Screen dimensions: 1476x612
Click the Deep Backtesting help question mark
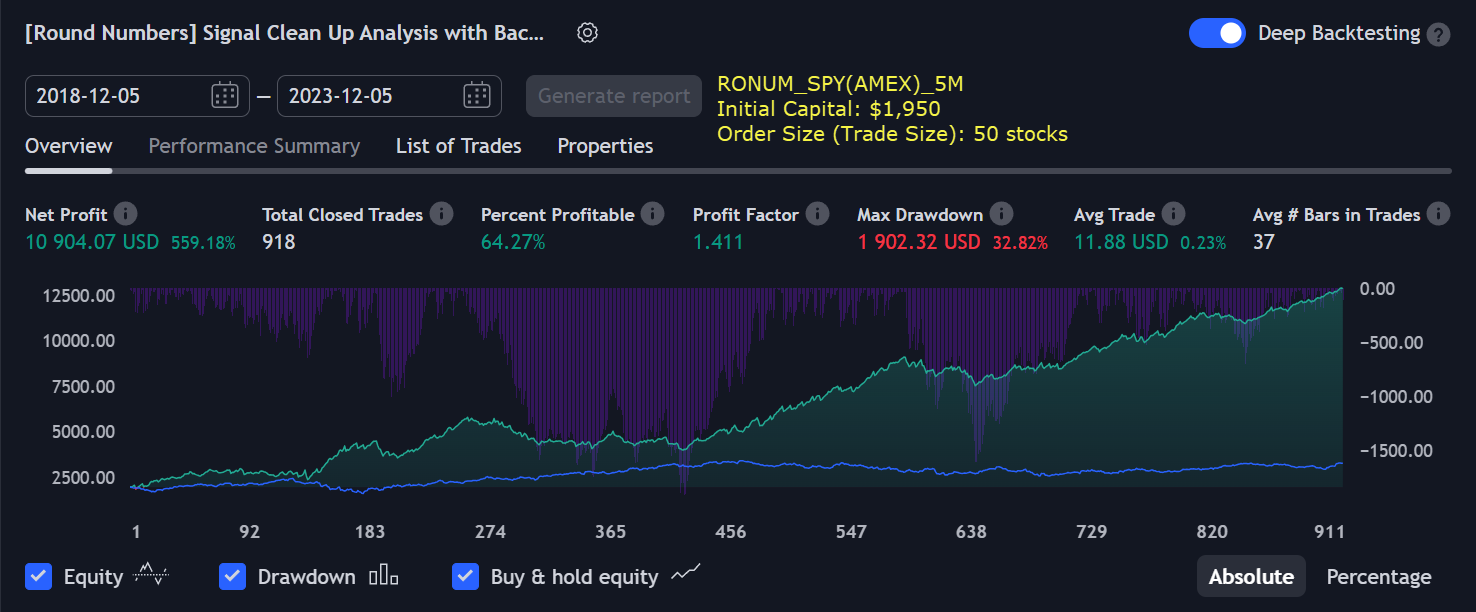[1438, 34]
